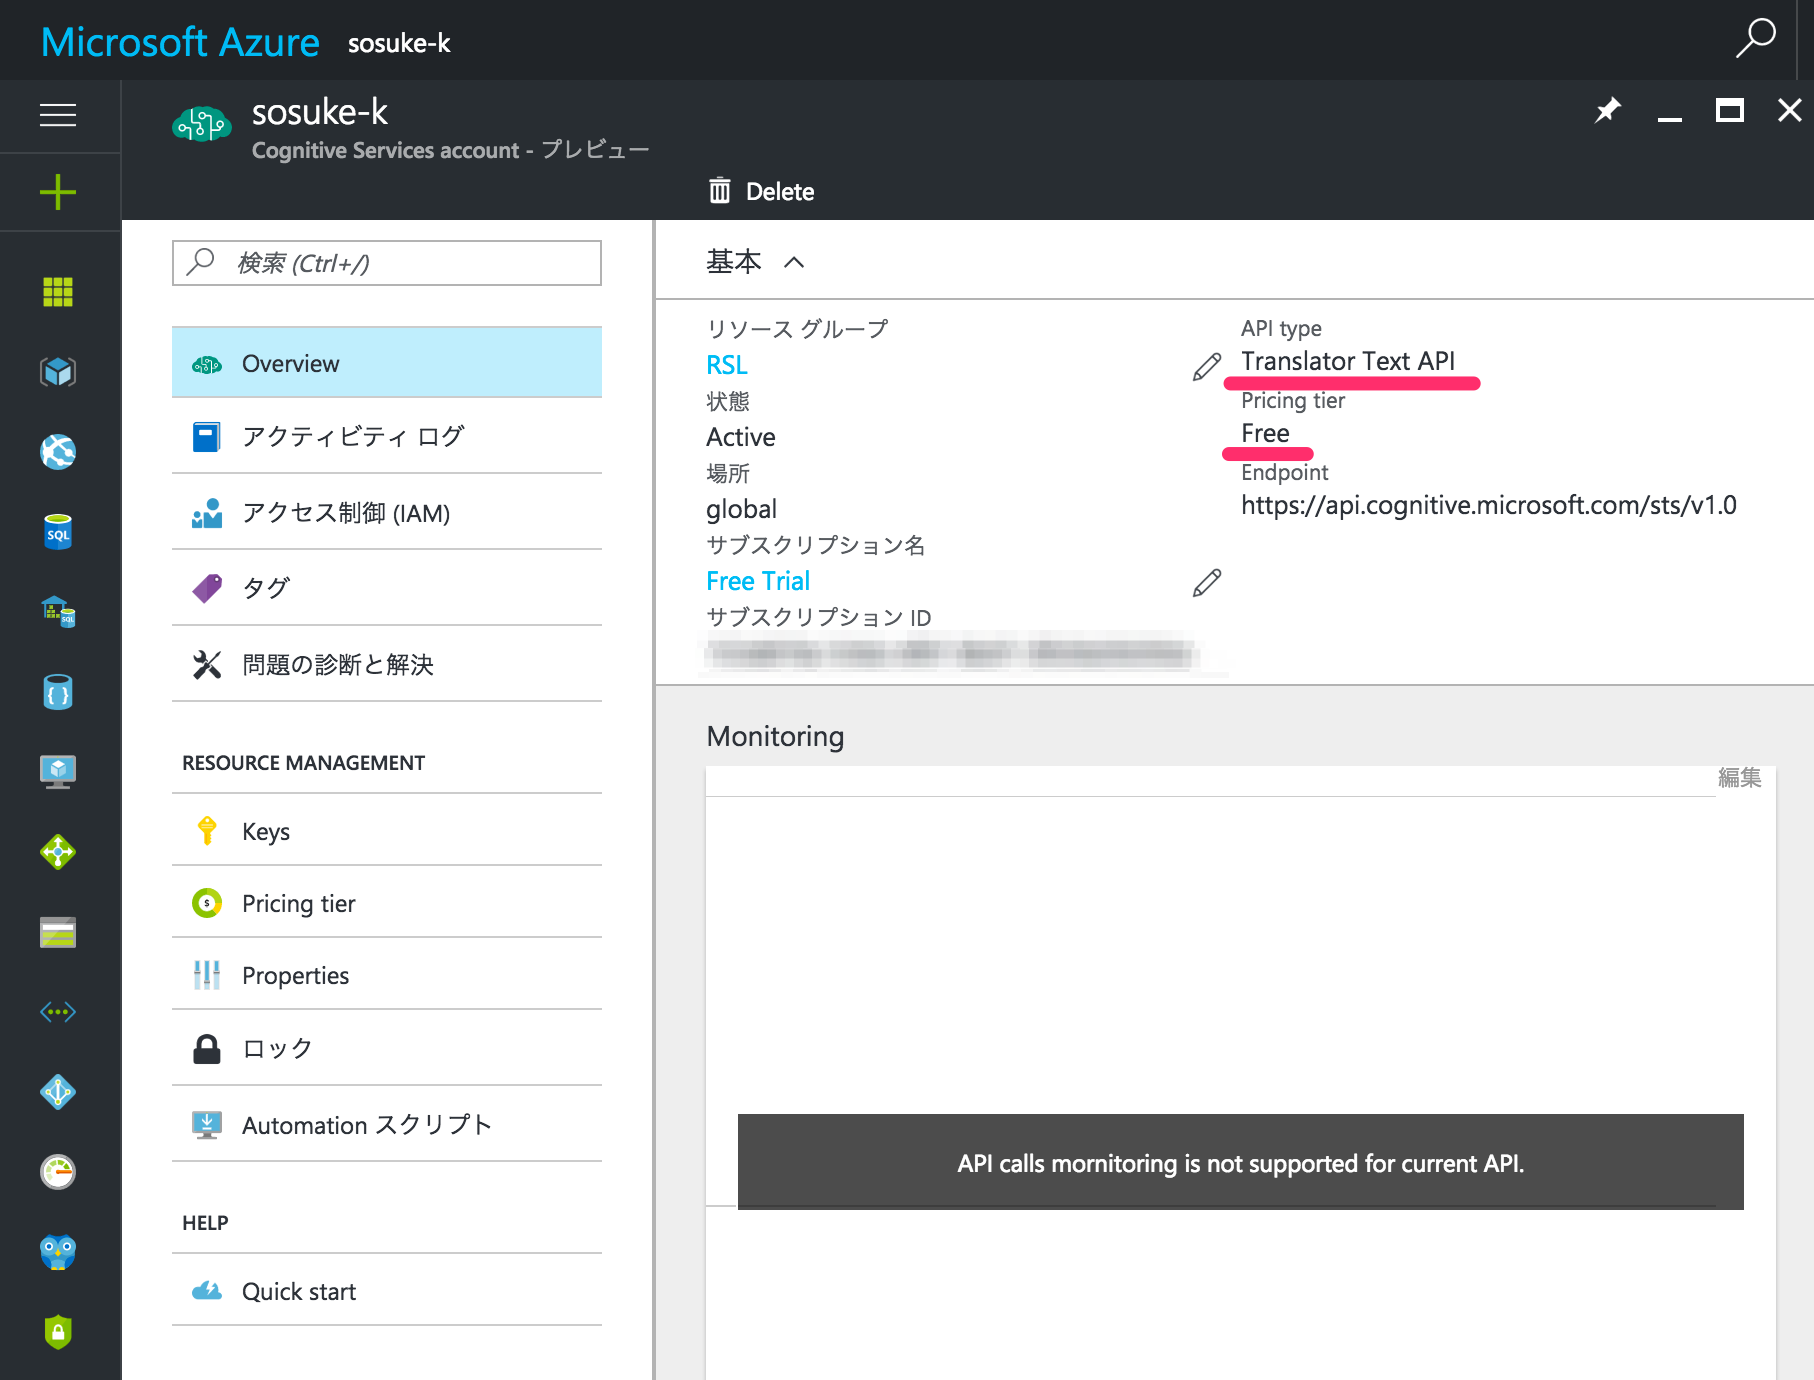Edit subscription with pencil icon beside Free Trial
Image resolution: width=1814 pixels, height=1380 pixels.
coord(1207,583)
